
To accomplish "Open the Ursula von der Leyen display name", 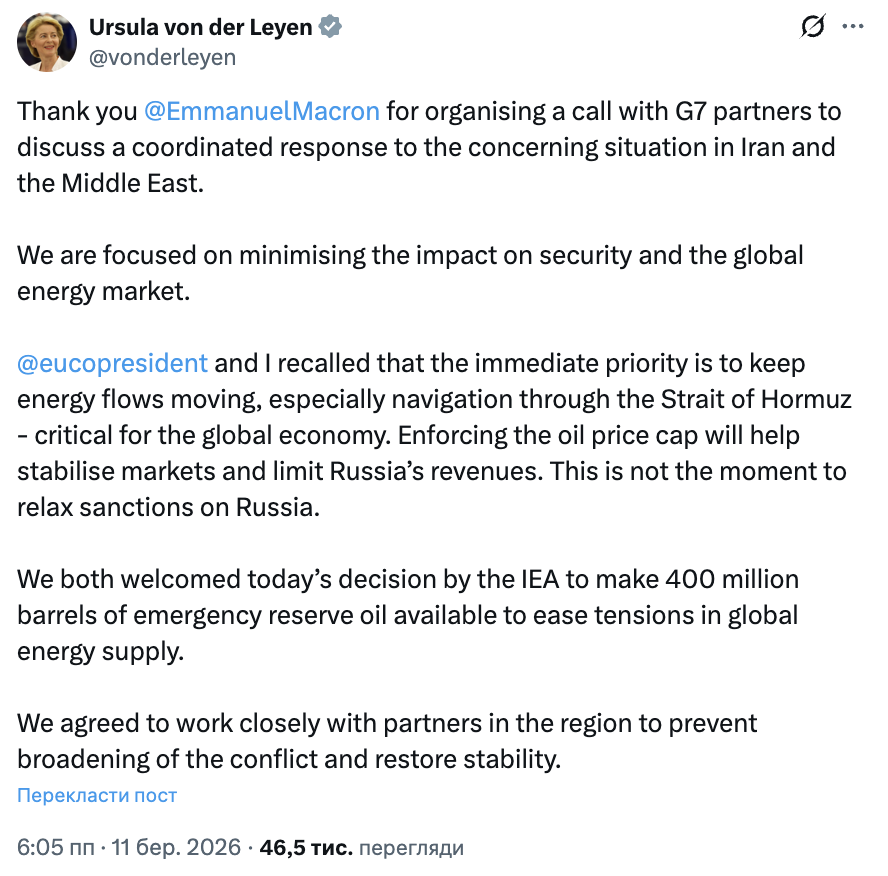I will click(200, 28).
